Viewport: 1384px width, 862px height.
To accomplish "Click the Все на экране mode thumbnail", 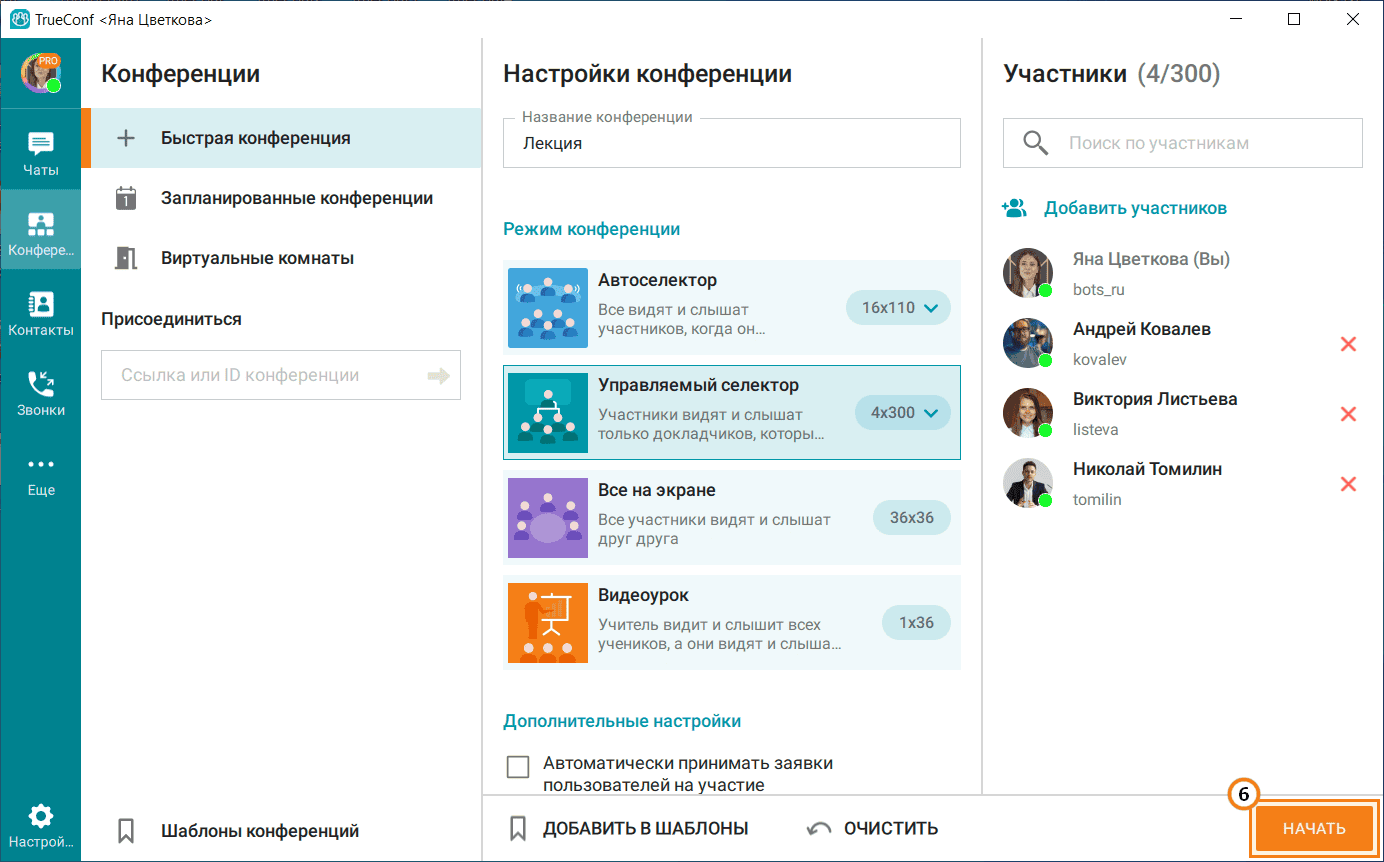I will (548, 518).
